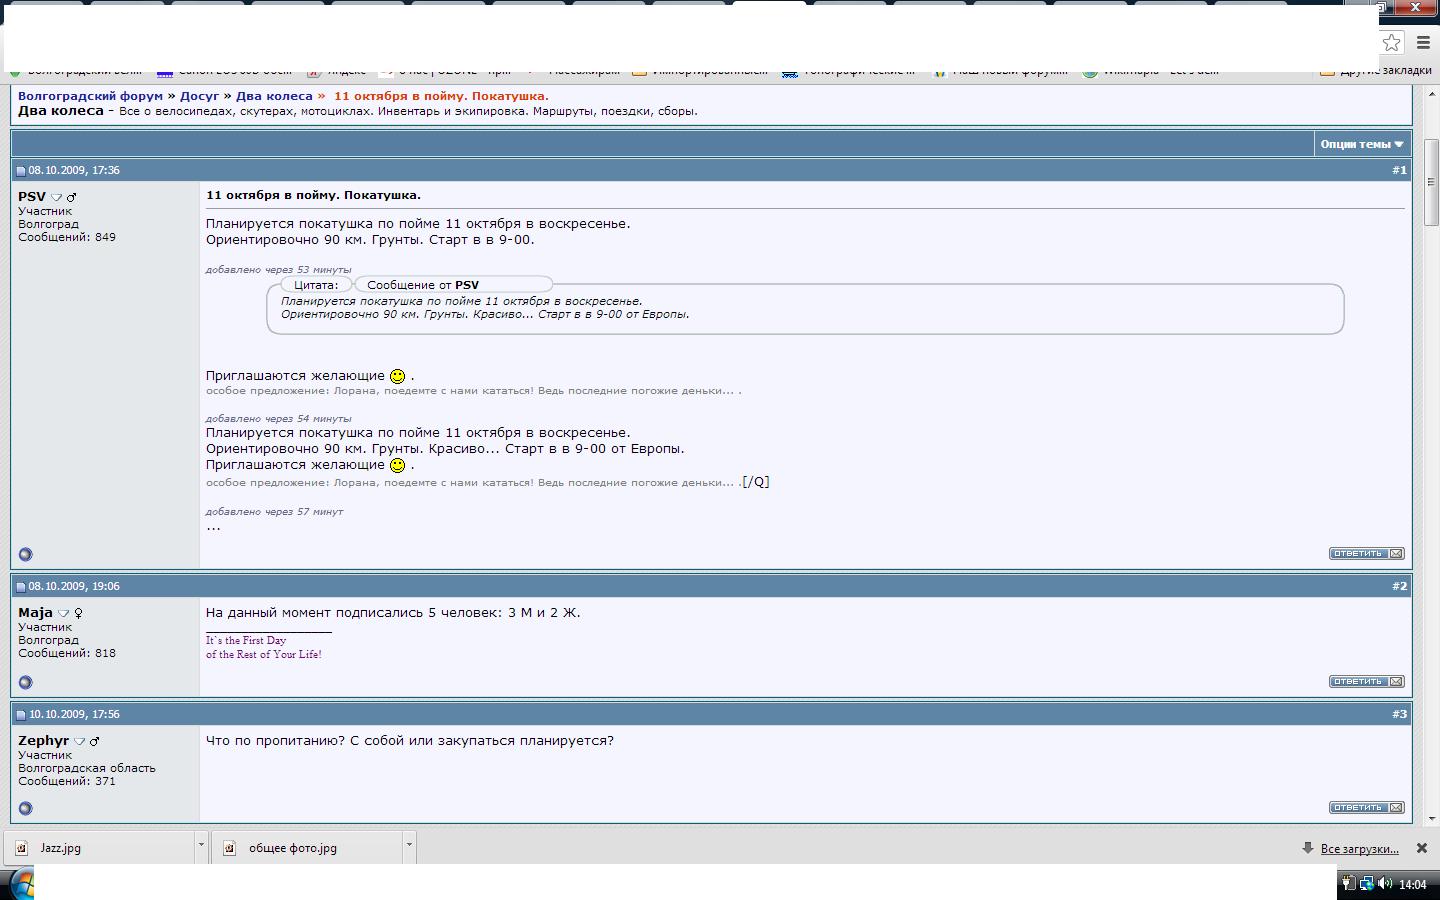Click the text 'На данный момент подписались 5 человек'

click(353, 612)
